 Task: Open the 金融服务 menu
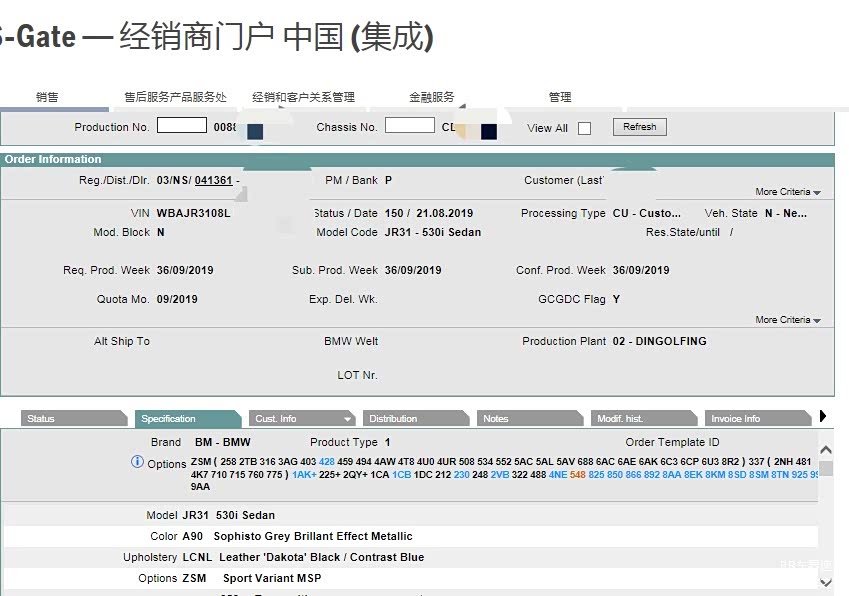click(x=431, y=97)
